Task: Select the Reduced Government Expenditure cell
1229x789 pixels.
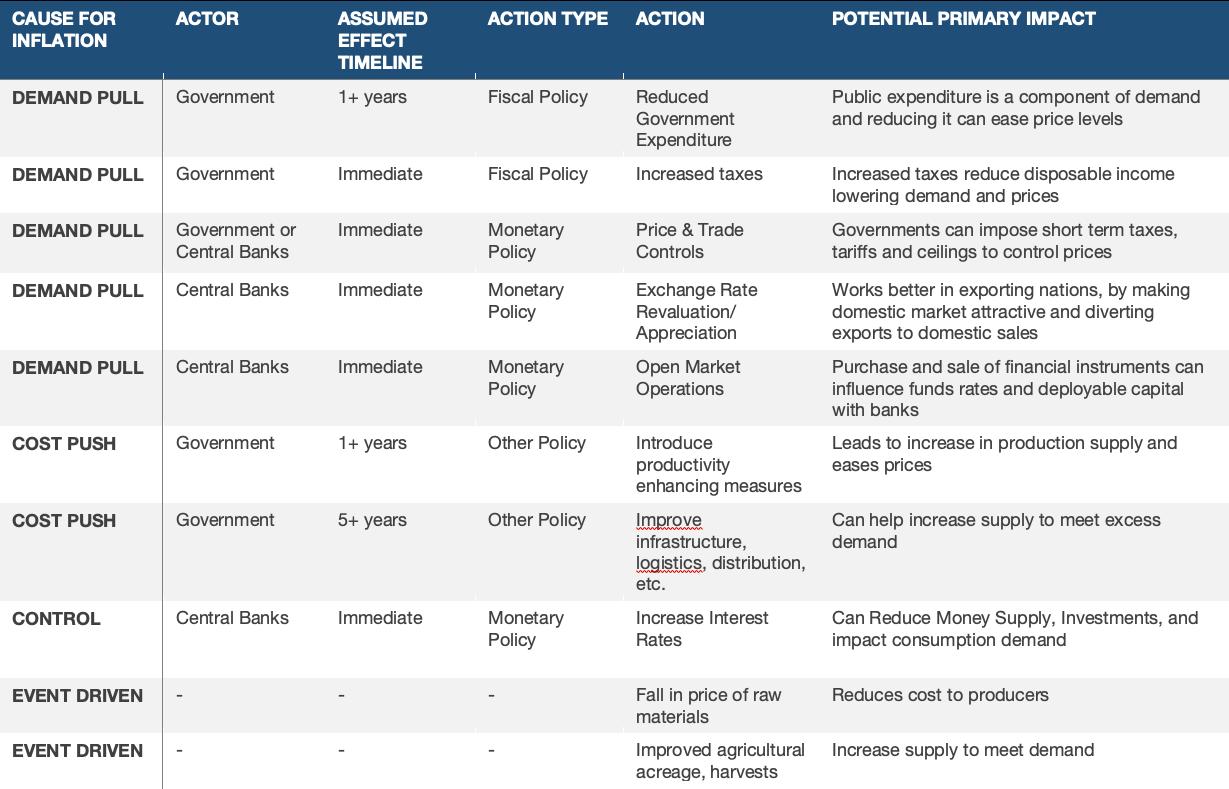Action: click(x=685, y=119)
